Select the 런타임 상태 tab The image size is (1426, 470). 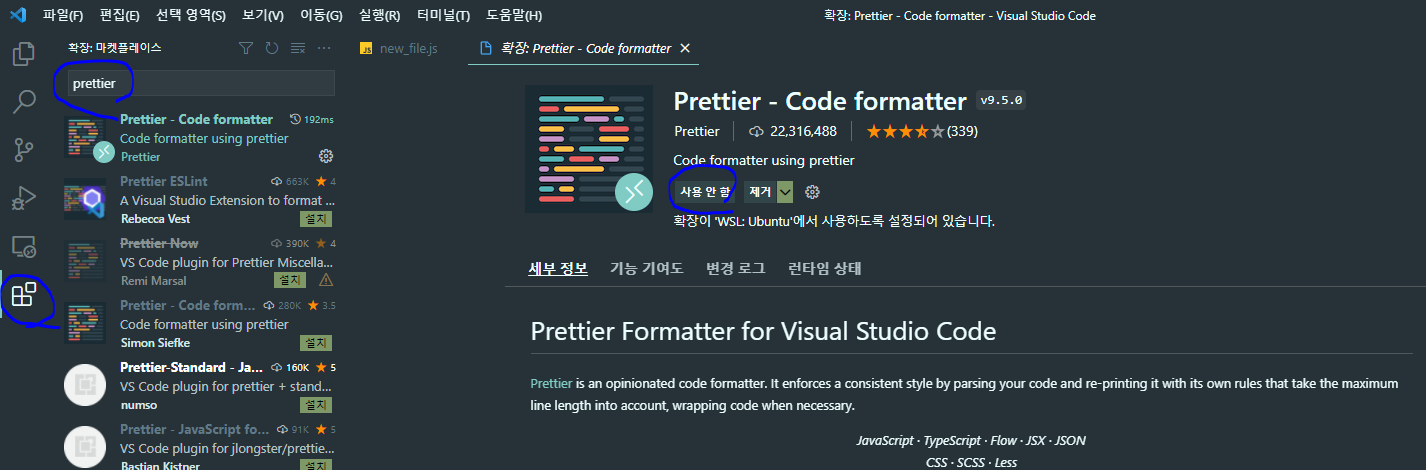pyautogui.click(x=825, y=268)
